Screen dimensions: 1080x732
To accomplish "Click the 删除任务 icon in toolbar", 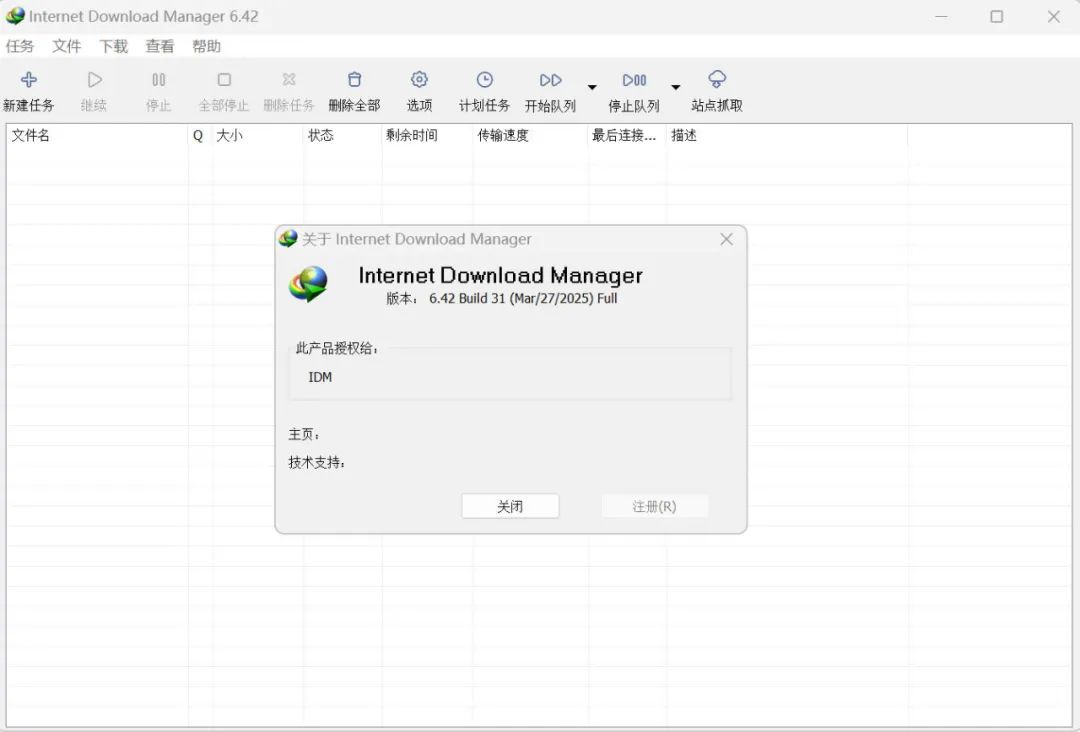I will tap(289, 80).
